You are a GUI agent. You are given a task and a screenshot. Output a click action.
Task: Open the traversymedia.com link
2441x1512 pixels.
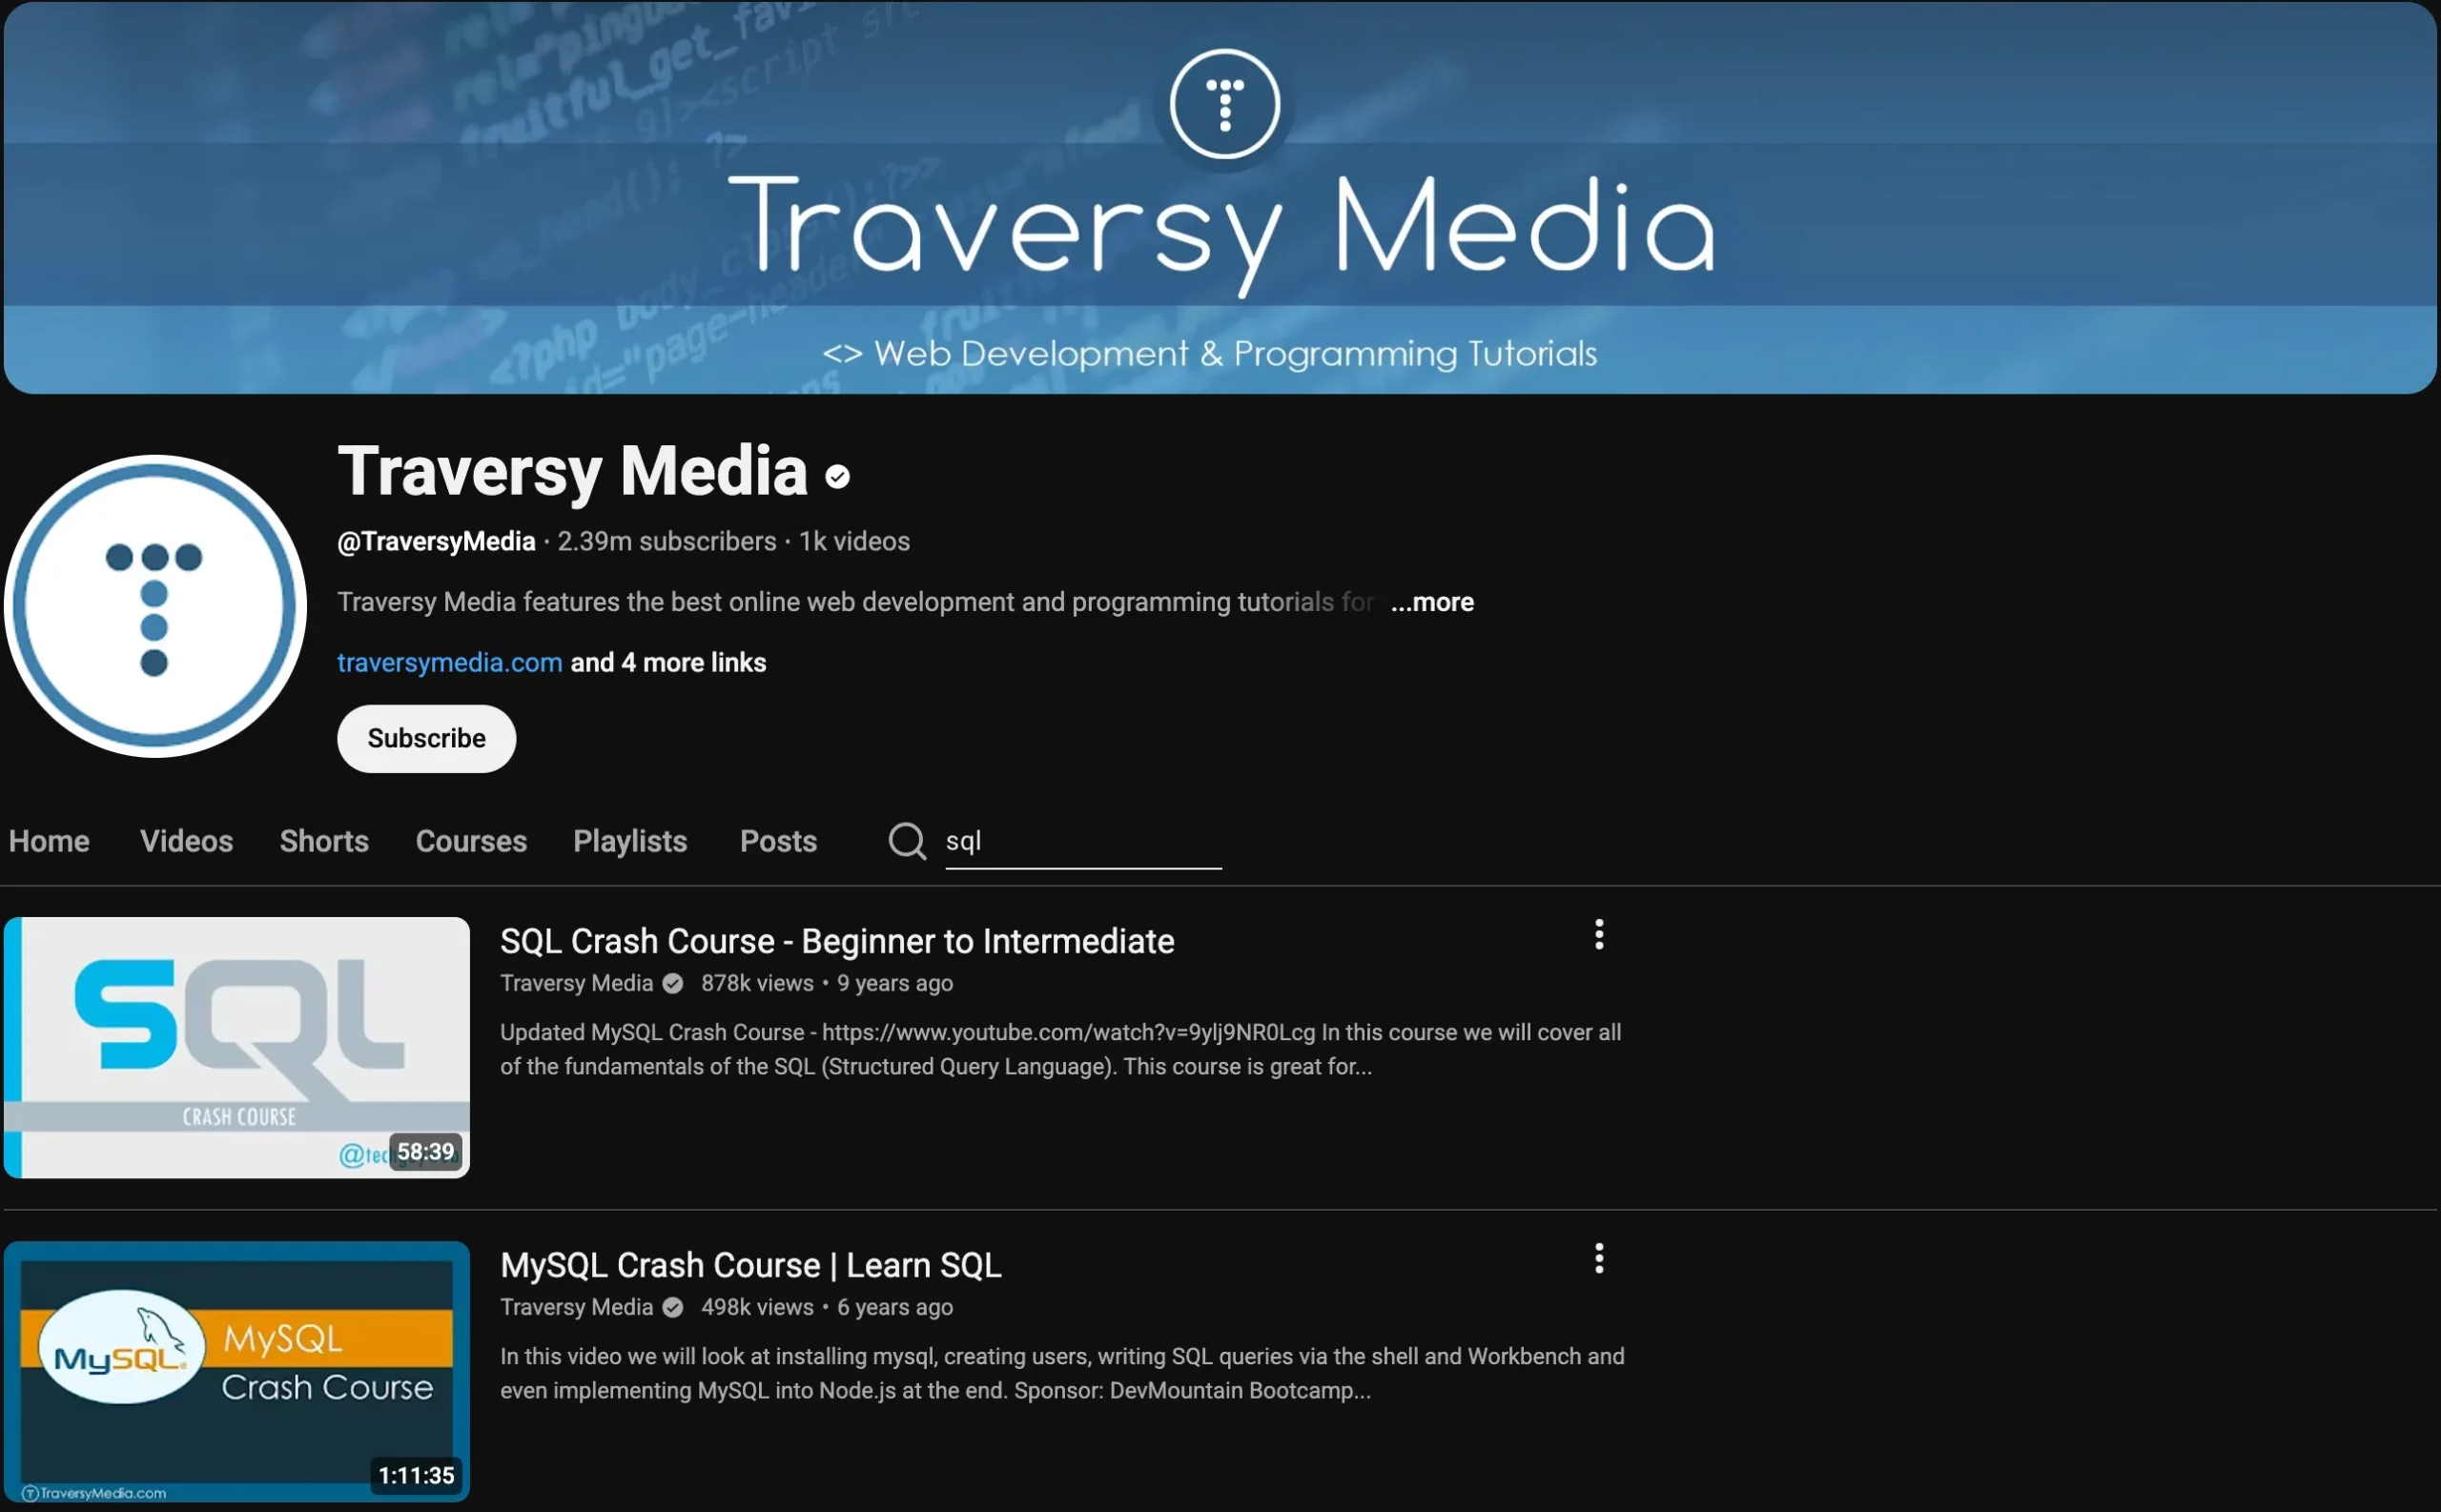pyautogui.click(x=449, y=661)
